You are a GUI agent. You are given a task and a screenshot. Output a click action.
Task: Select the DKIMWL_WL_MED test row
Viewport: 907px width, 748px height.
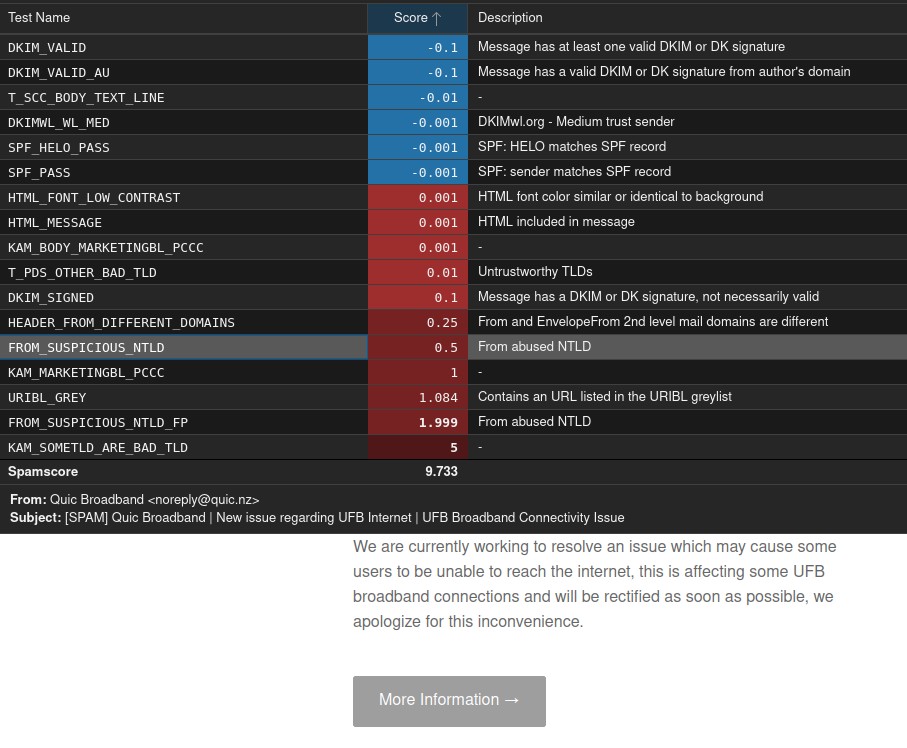point(59,122)
